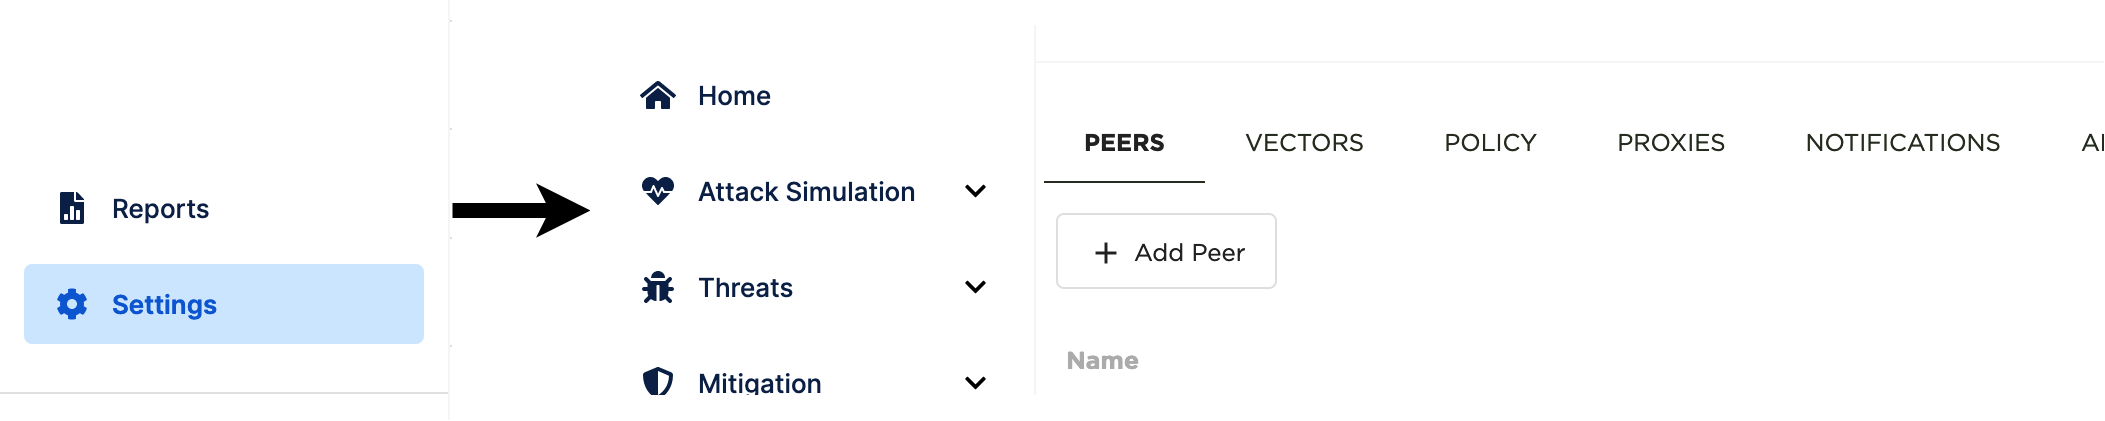
Task: Click the plus icon on Add Peer
Action: (1105, 253)
